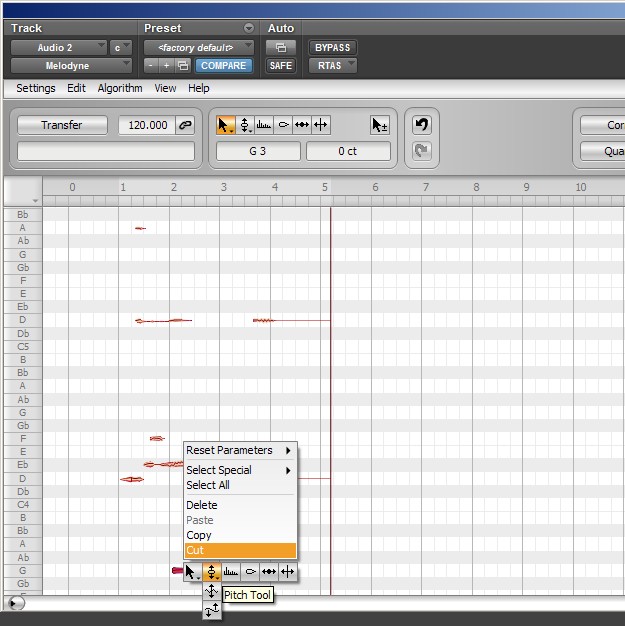Image resolution: width=625 pixels, height=626 pixels.
Task: Expand the Reset Parameters submenu
Action: pos(240,450)
